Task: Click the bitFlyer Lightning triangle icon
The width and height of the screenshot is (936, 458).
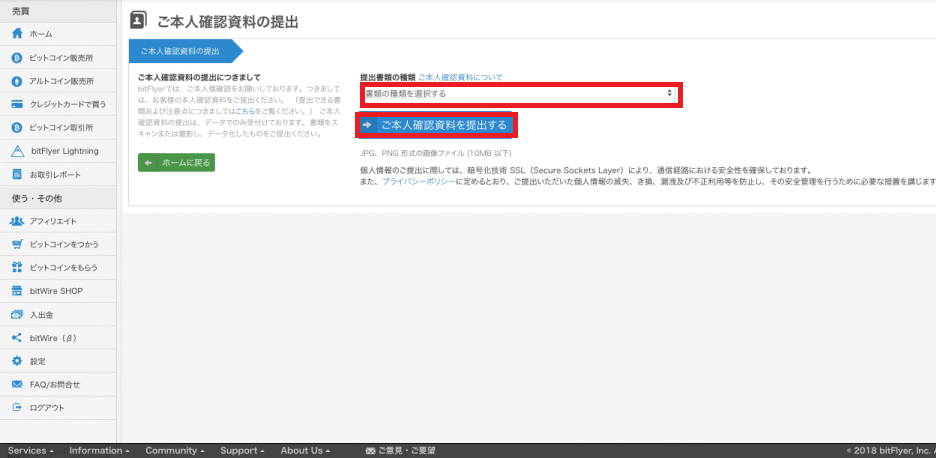Action: (x=17, y=151)
